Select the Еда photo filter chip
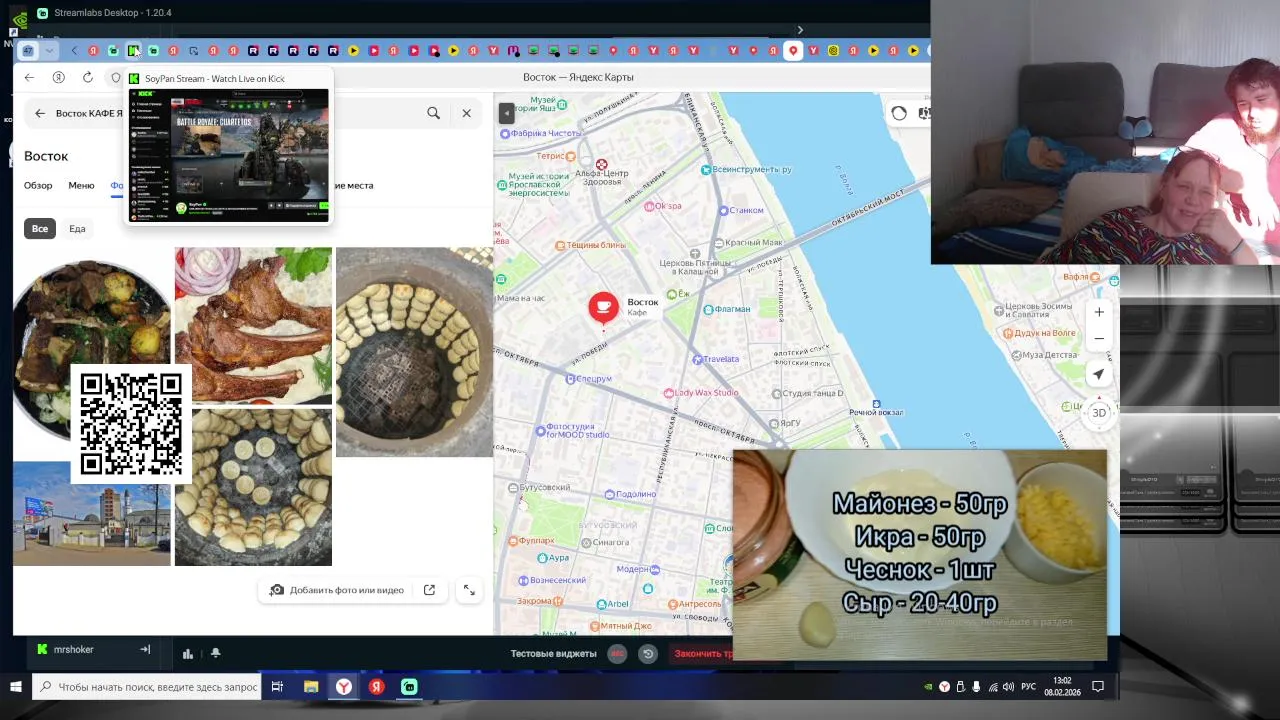This screenshot has height=720, width=1280. coord(77,229)
